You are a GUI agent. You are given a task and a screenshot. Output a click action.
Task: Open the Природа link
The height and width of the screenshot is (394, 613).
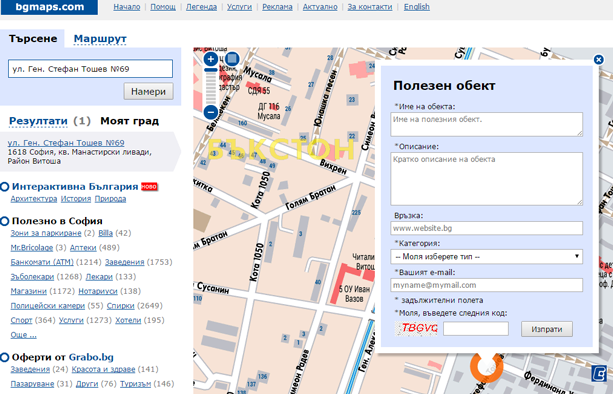(x=110, y=199)
